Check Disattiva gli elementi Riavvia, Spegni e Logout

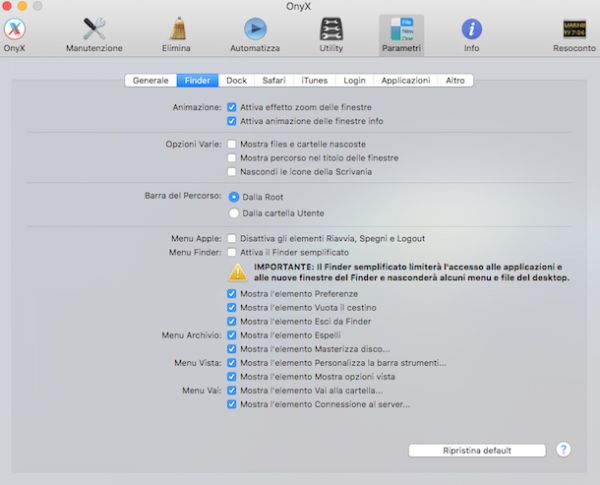[232, 238]
